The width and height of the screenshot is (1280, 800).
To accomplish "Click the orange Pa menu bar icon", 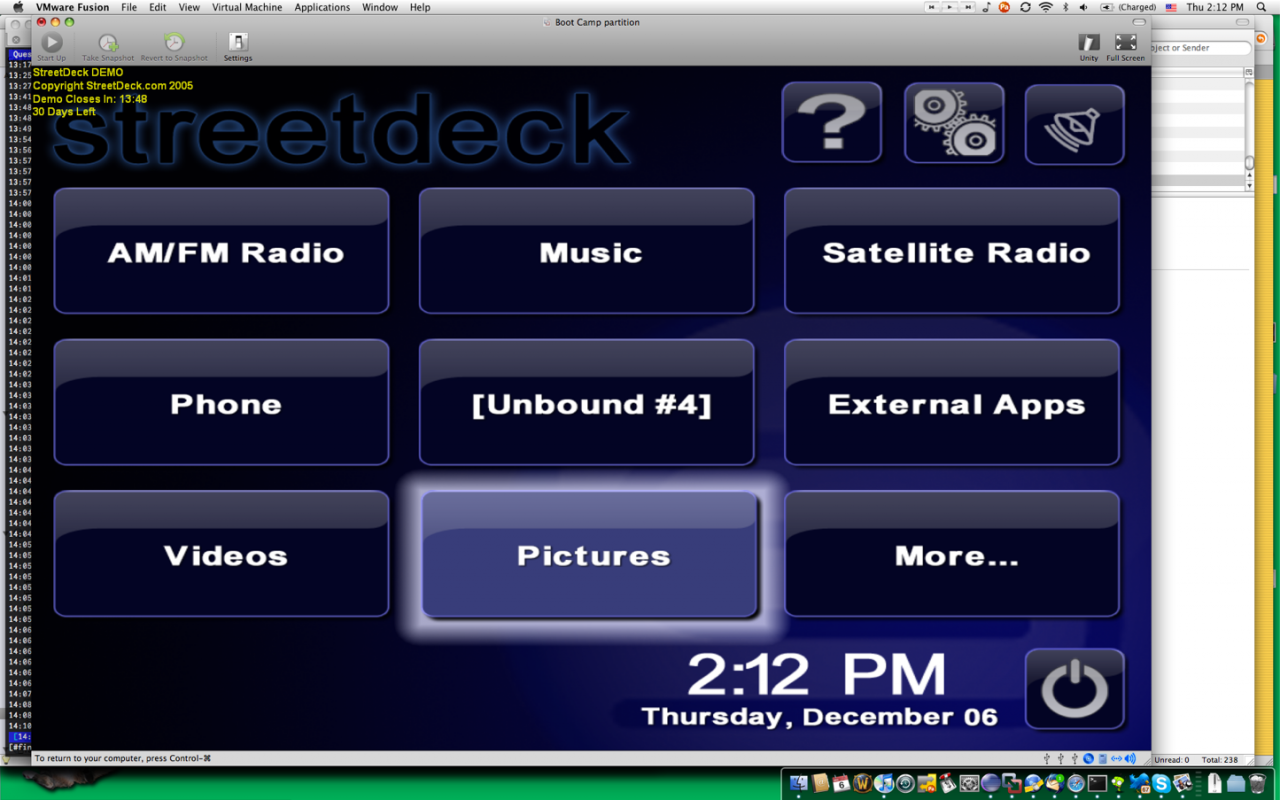I will pos(1005,7).
